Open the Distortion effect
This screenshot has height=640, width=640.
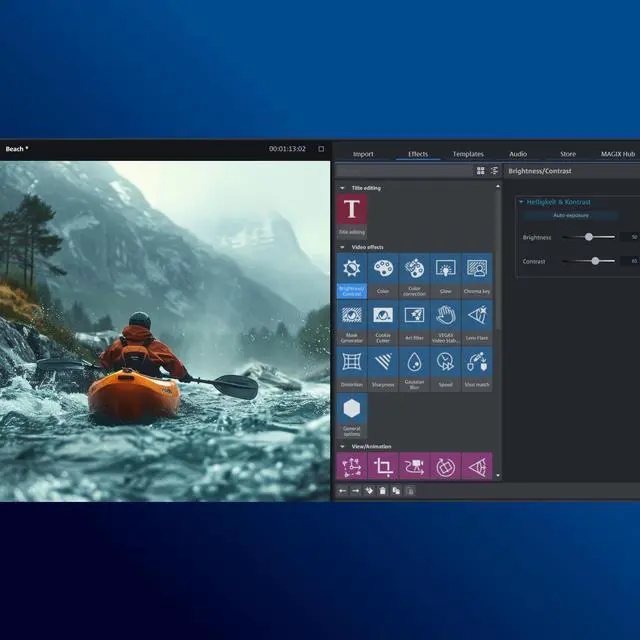(352, 369)
